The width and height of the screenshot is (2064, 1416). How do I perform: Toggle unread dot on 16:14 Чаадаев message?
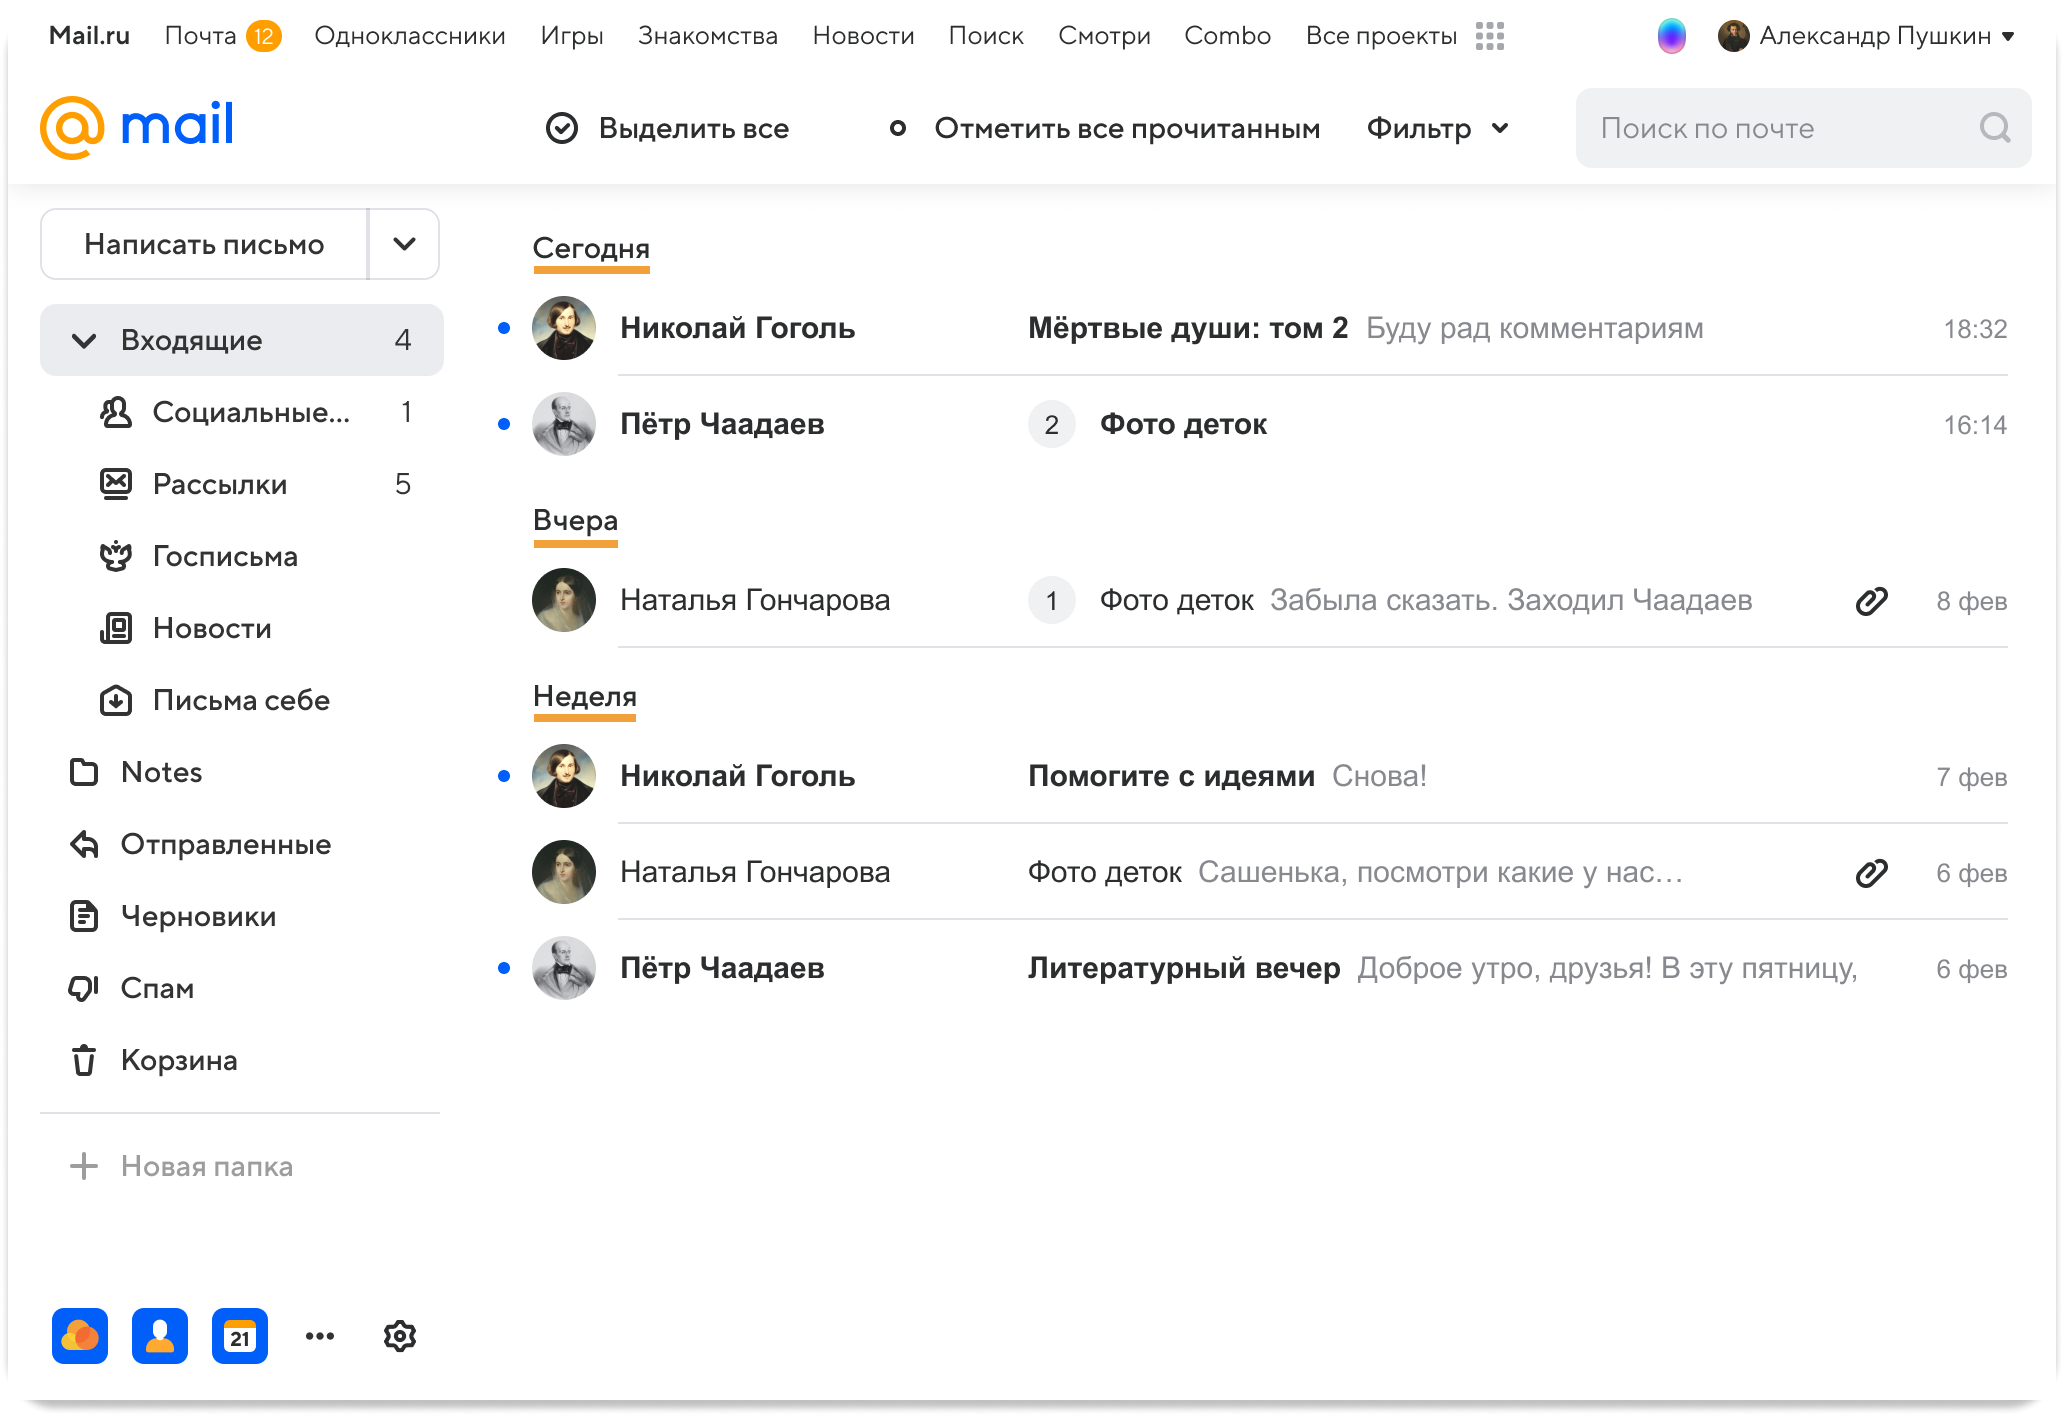(504, 424)
